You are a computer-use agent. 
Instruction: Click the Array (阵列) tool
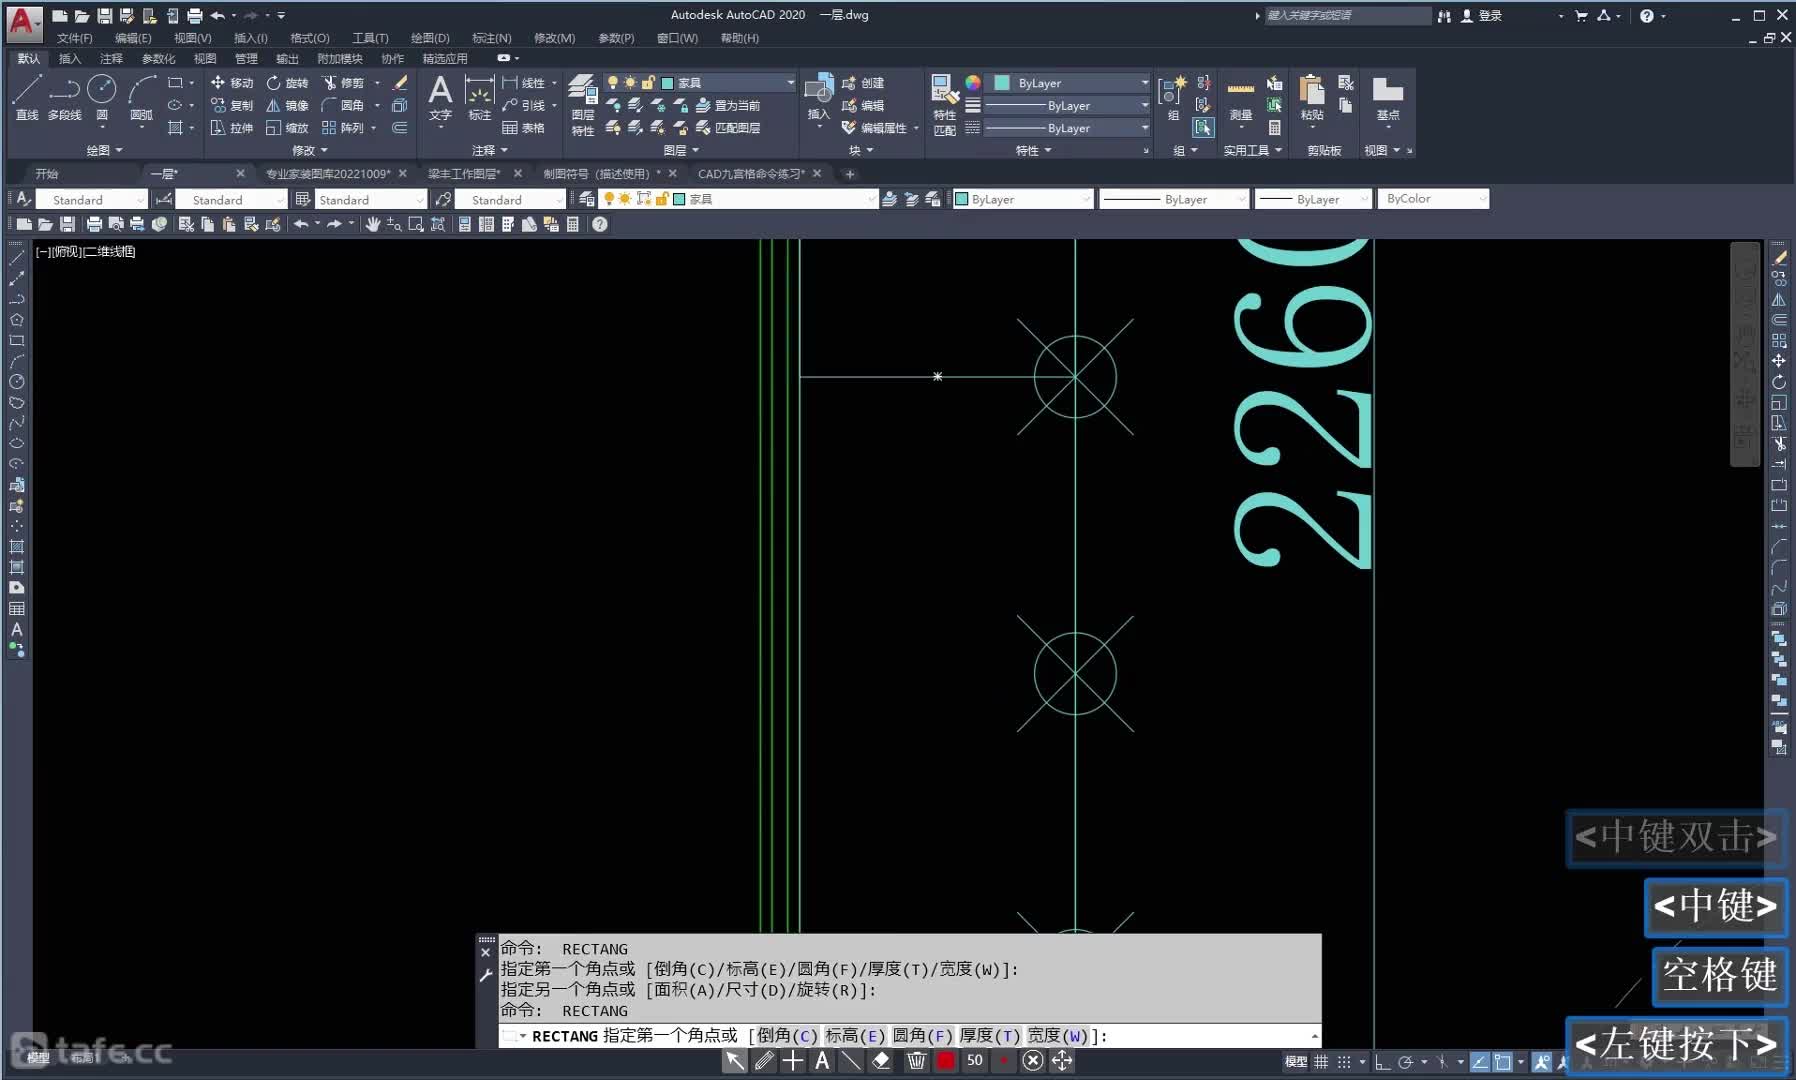(342, 128)
